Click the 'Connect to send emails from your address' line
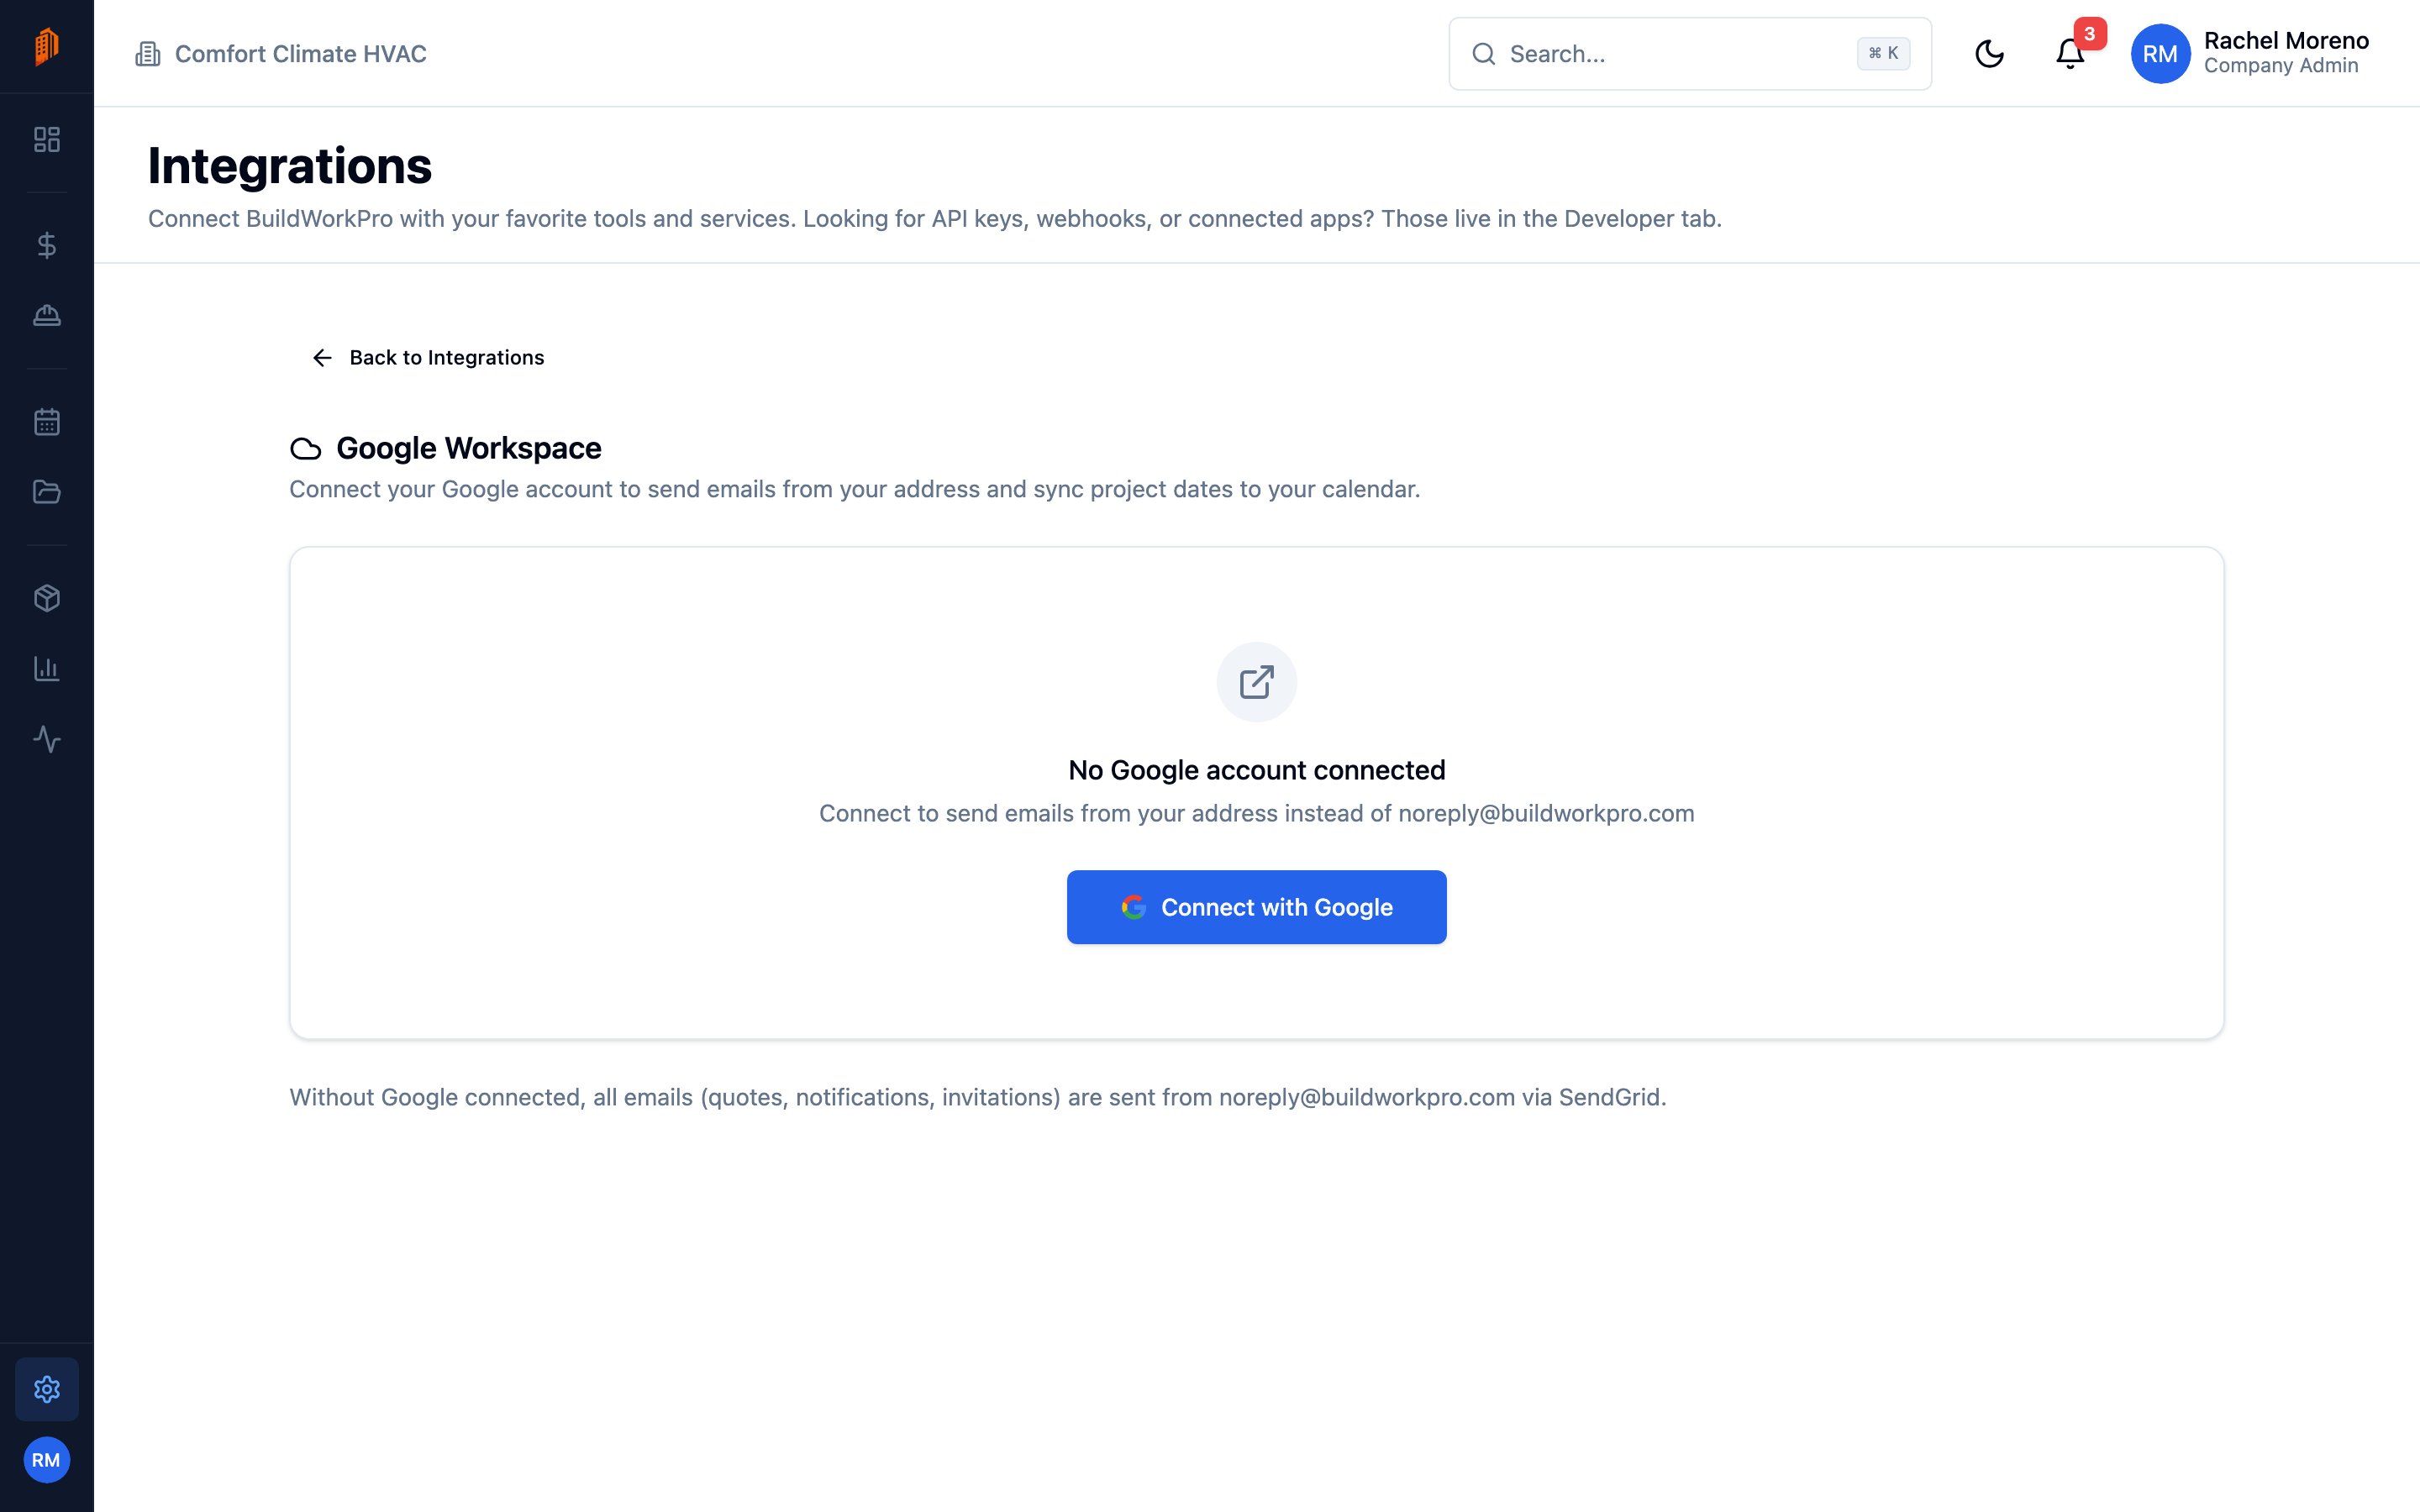The height and width of the screenshot is (1512, 2420). (x=1257, y=814)
